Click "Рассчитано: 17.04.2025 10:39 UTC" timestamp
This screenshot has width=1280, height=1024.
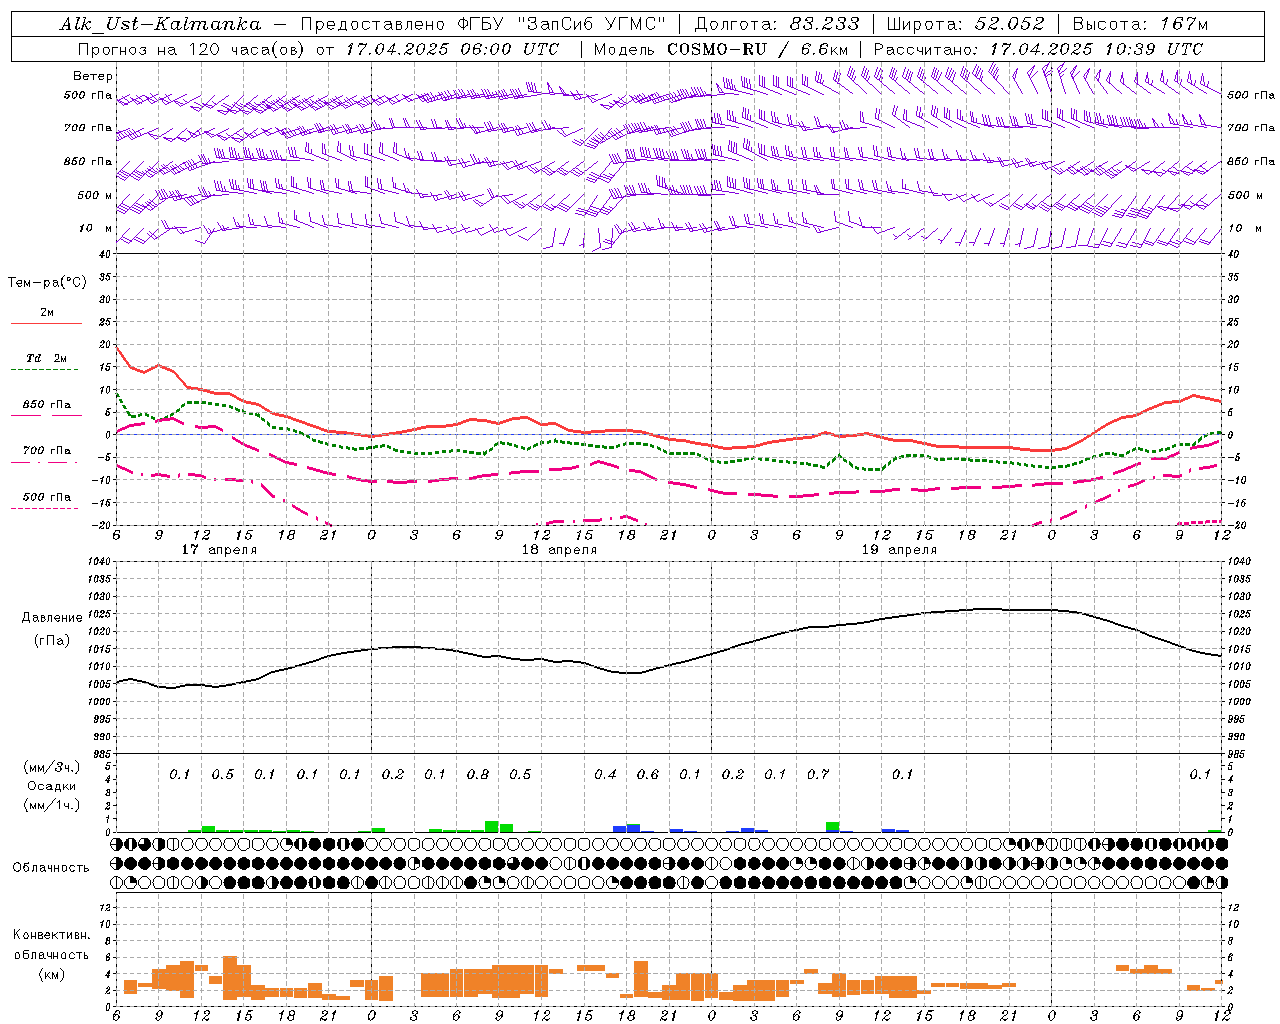coord(1038,49)
